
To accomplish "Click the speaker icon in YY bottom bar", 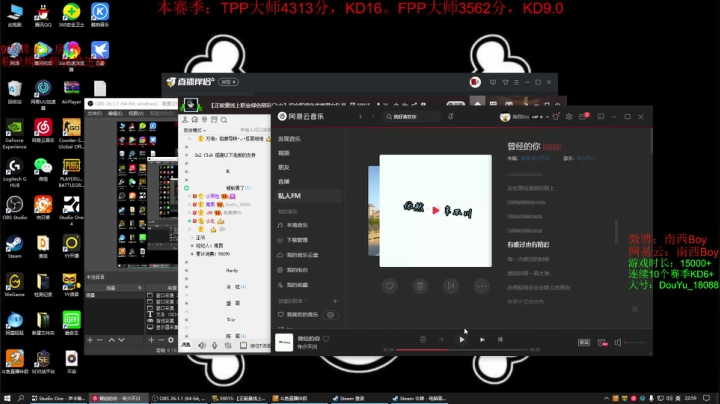I will tap(202, 345).
